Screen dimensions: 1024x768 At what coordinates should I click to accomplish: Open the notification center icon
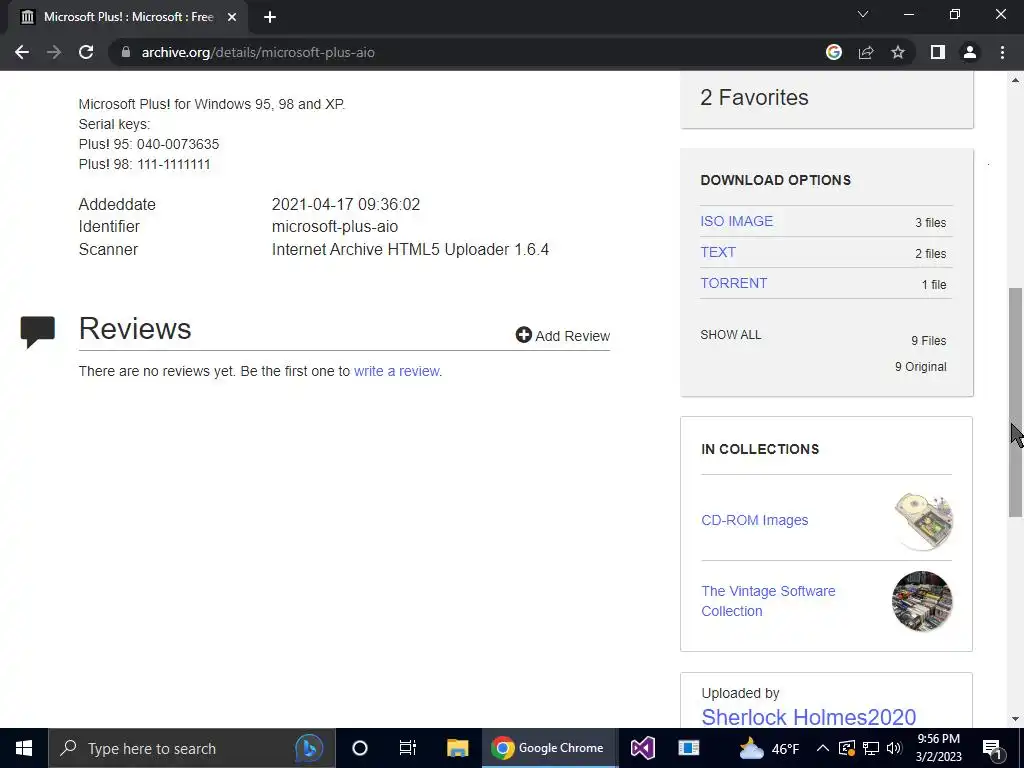(993, 748)
